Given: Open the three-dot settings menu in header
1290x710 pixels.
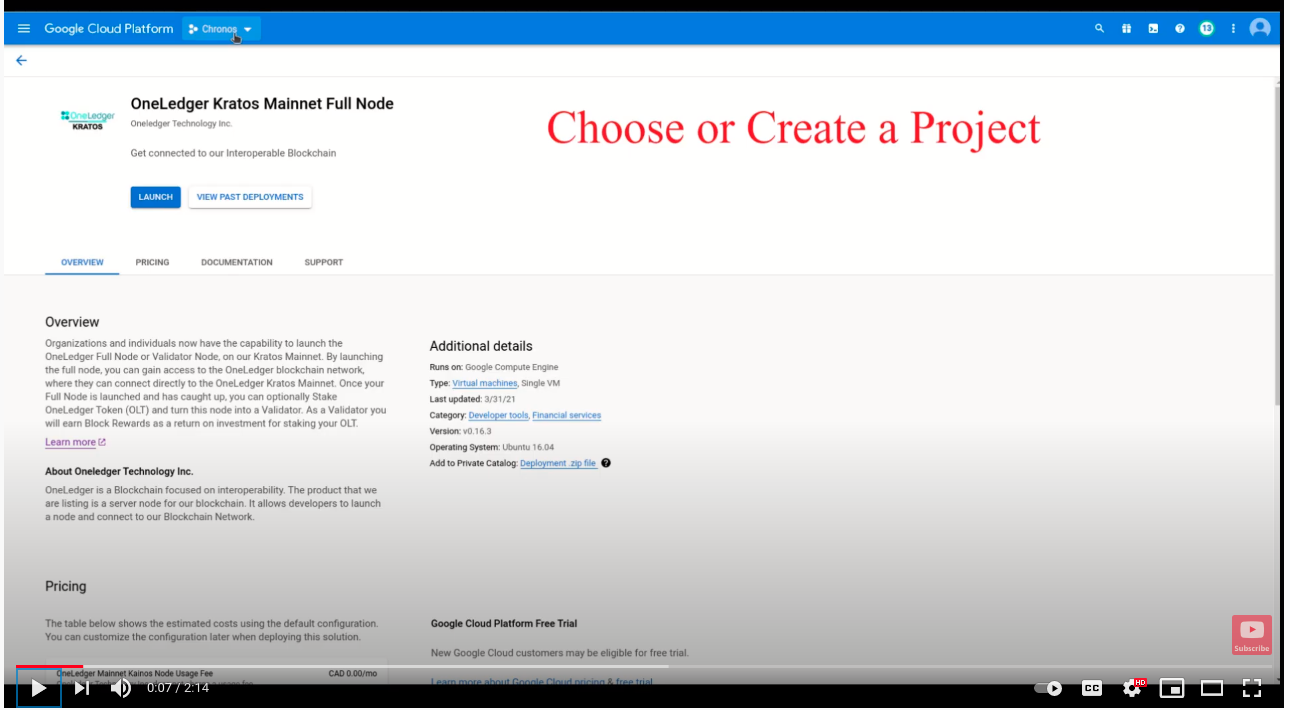Looking at the screenshot, I should (1233, 29).
